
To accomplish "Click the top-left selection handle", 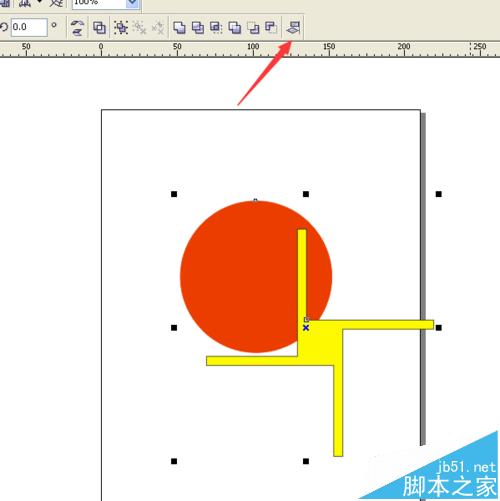I will [x=174, y=194].
